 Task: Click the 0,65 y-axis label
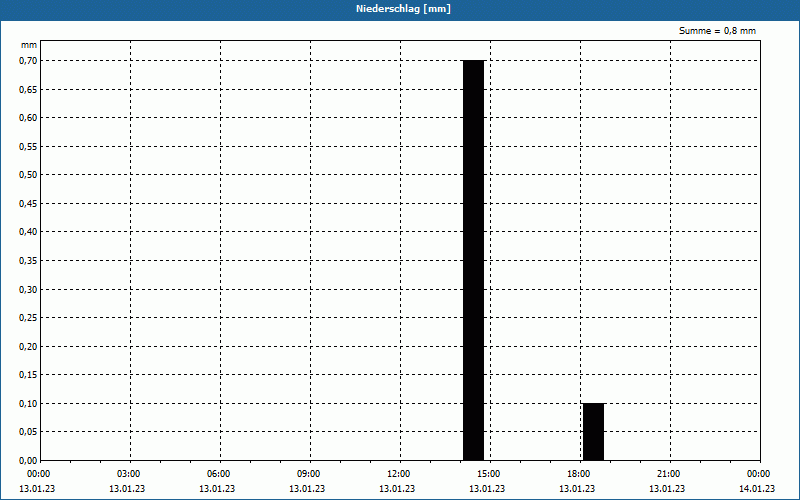tap(28, 89)
